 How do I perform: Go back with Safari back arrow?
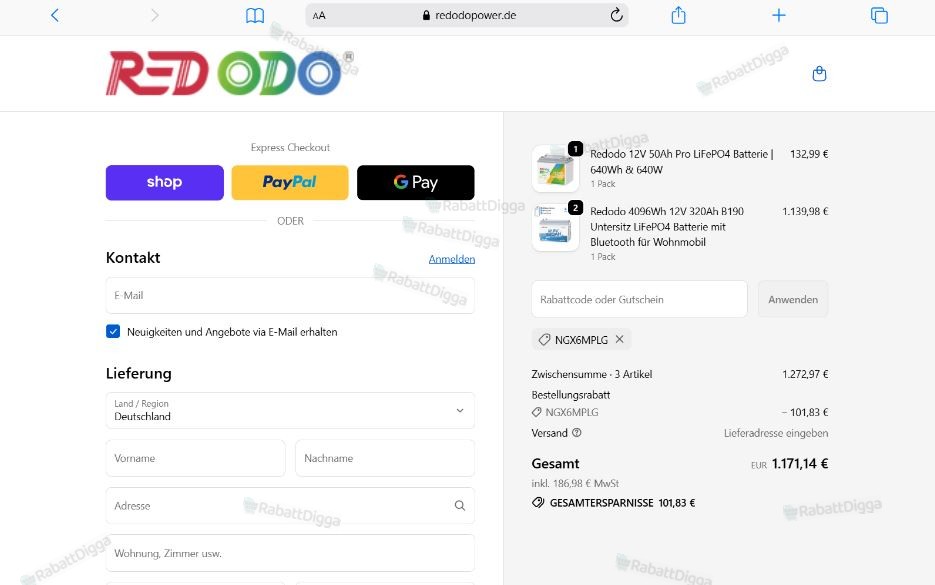click(x=55, y=15)
